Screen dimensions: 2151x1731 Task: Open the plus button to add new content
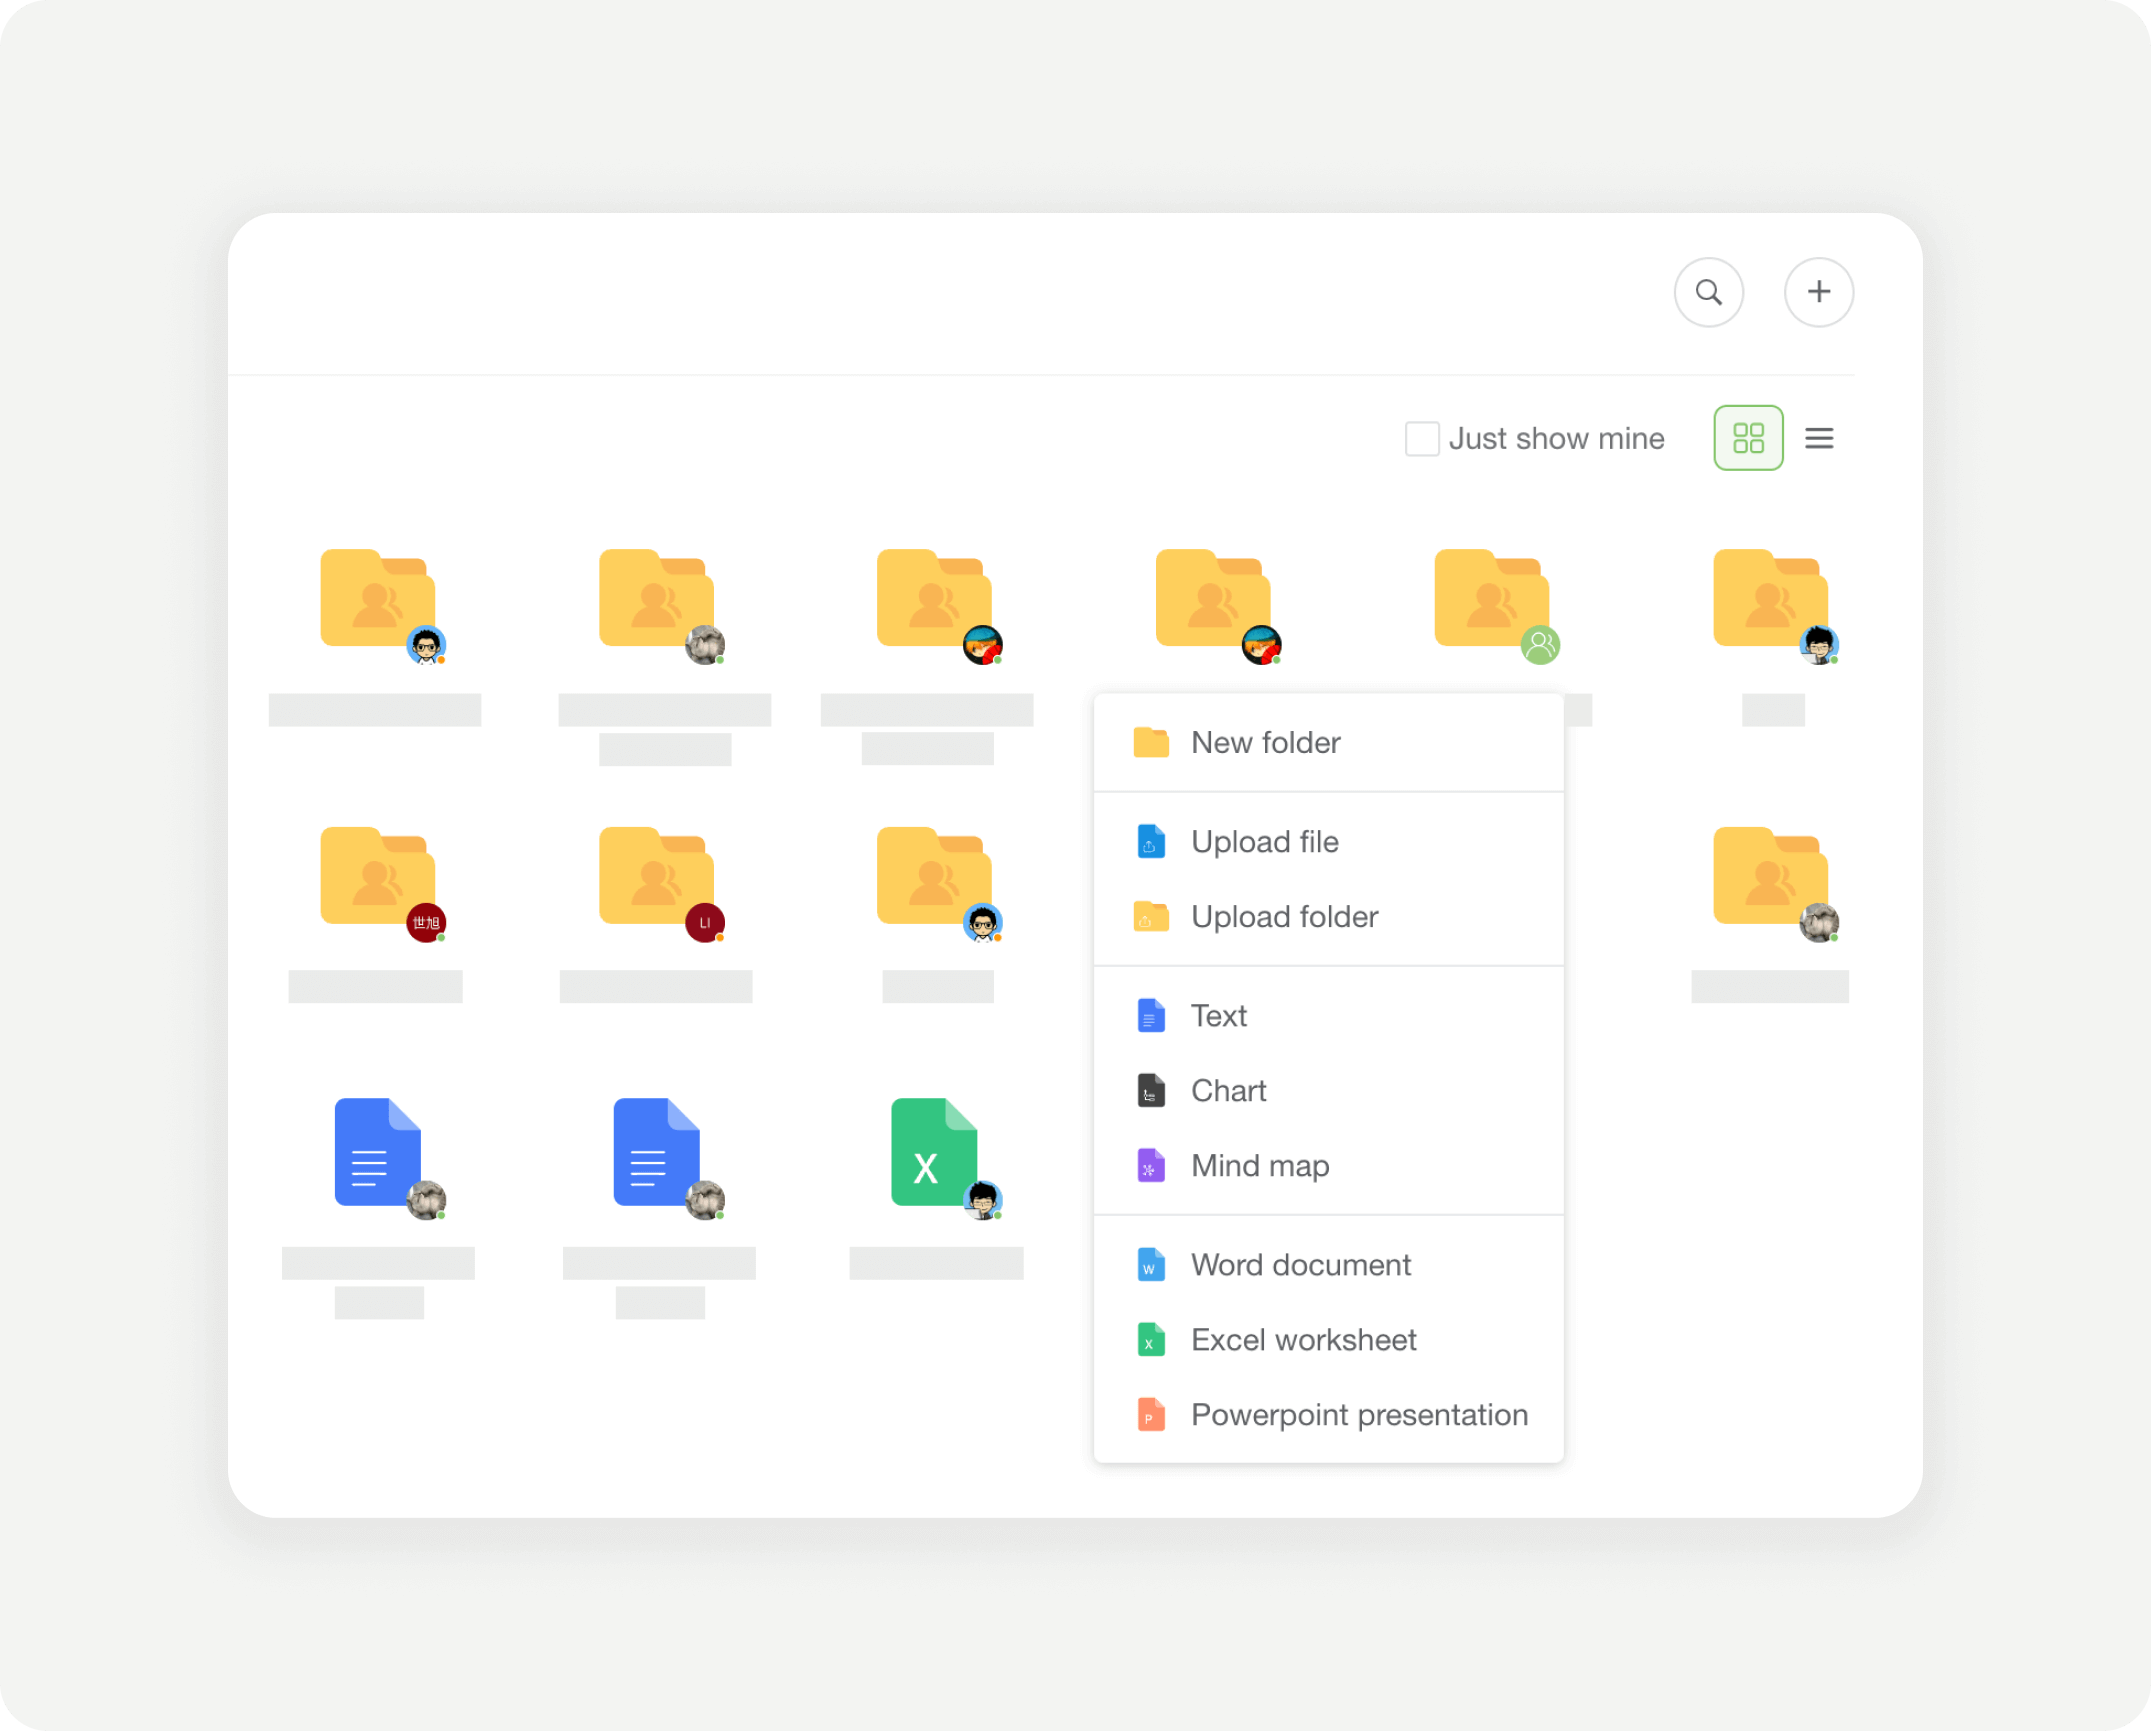(x=1819, y=292)
